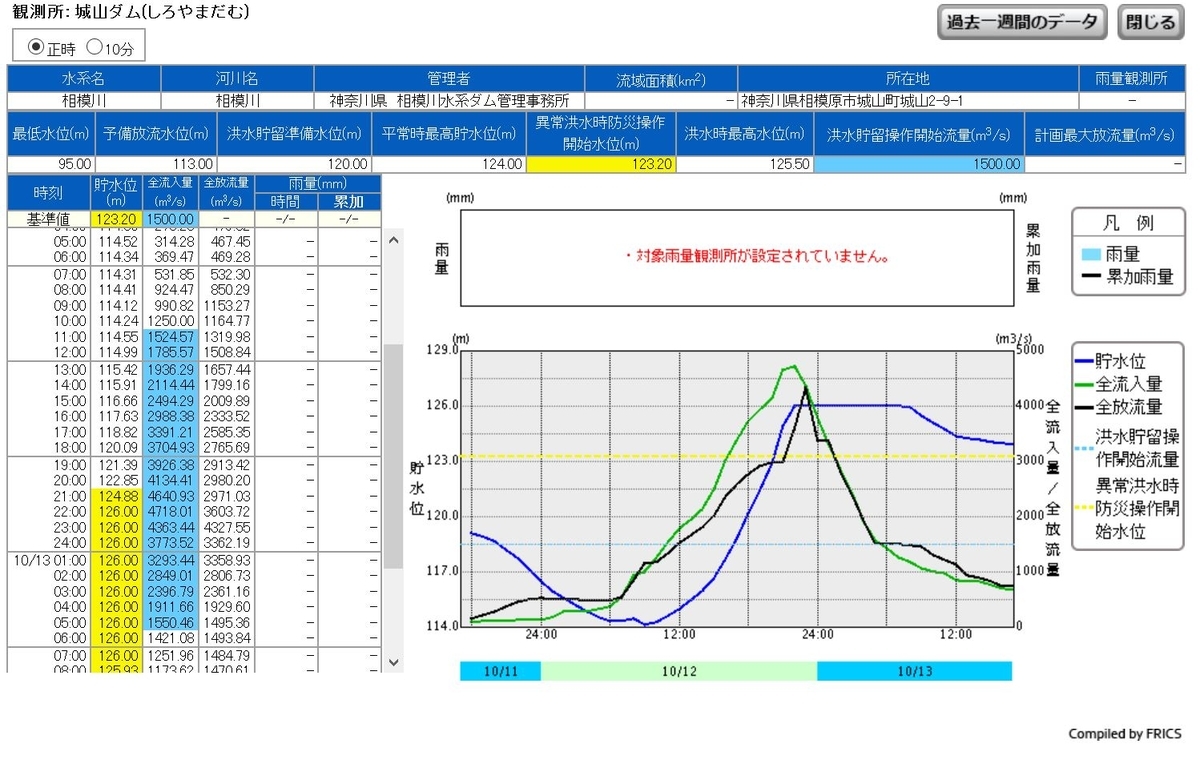Click the 3358.93 discharge value
Screen dimensions: 1200x768
tap(226, 560)
